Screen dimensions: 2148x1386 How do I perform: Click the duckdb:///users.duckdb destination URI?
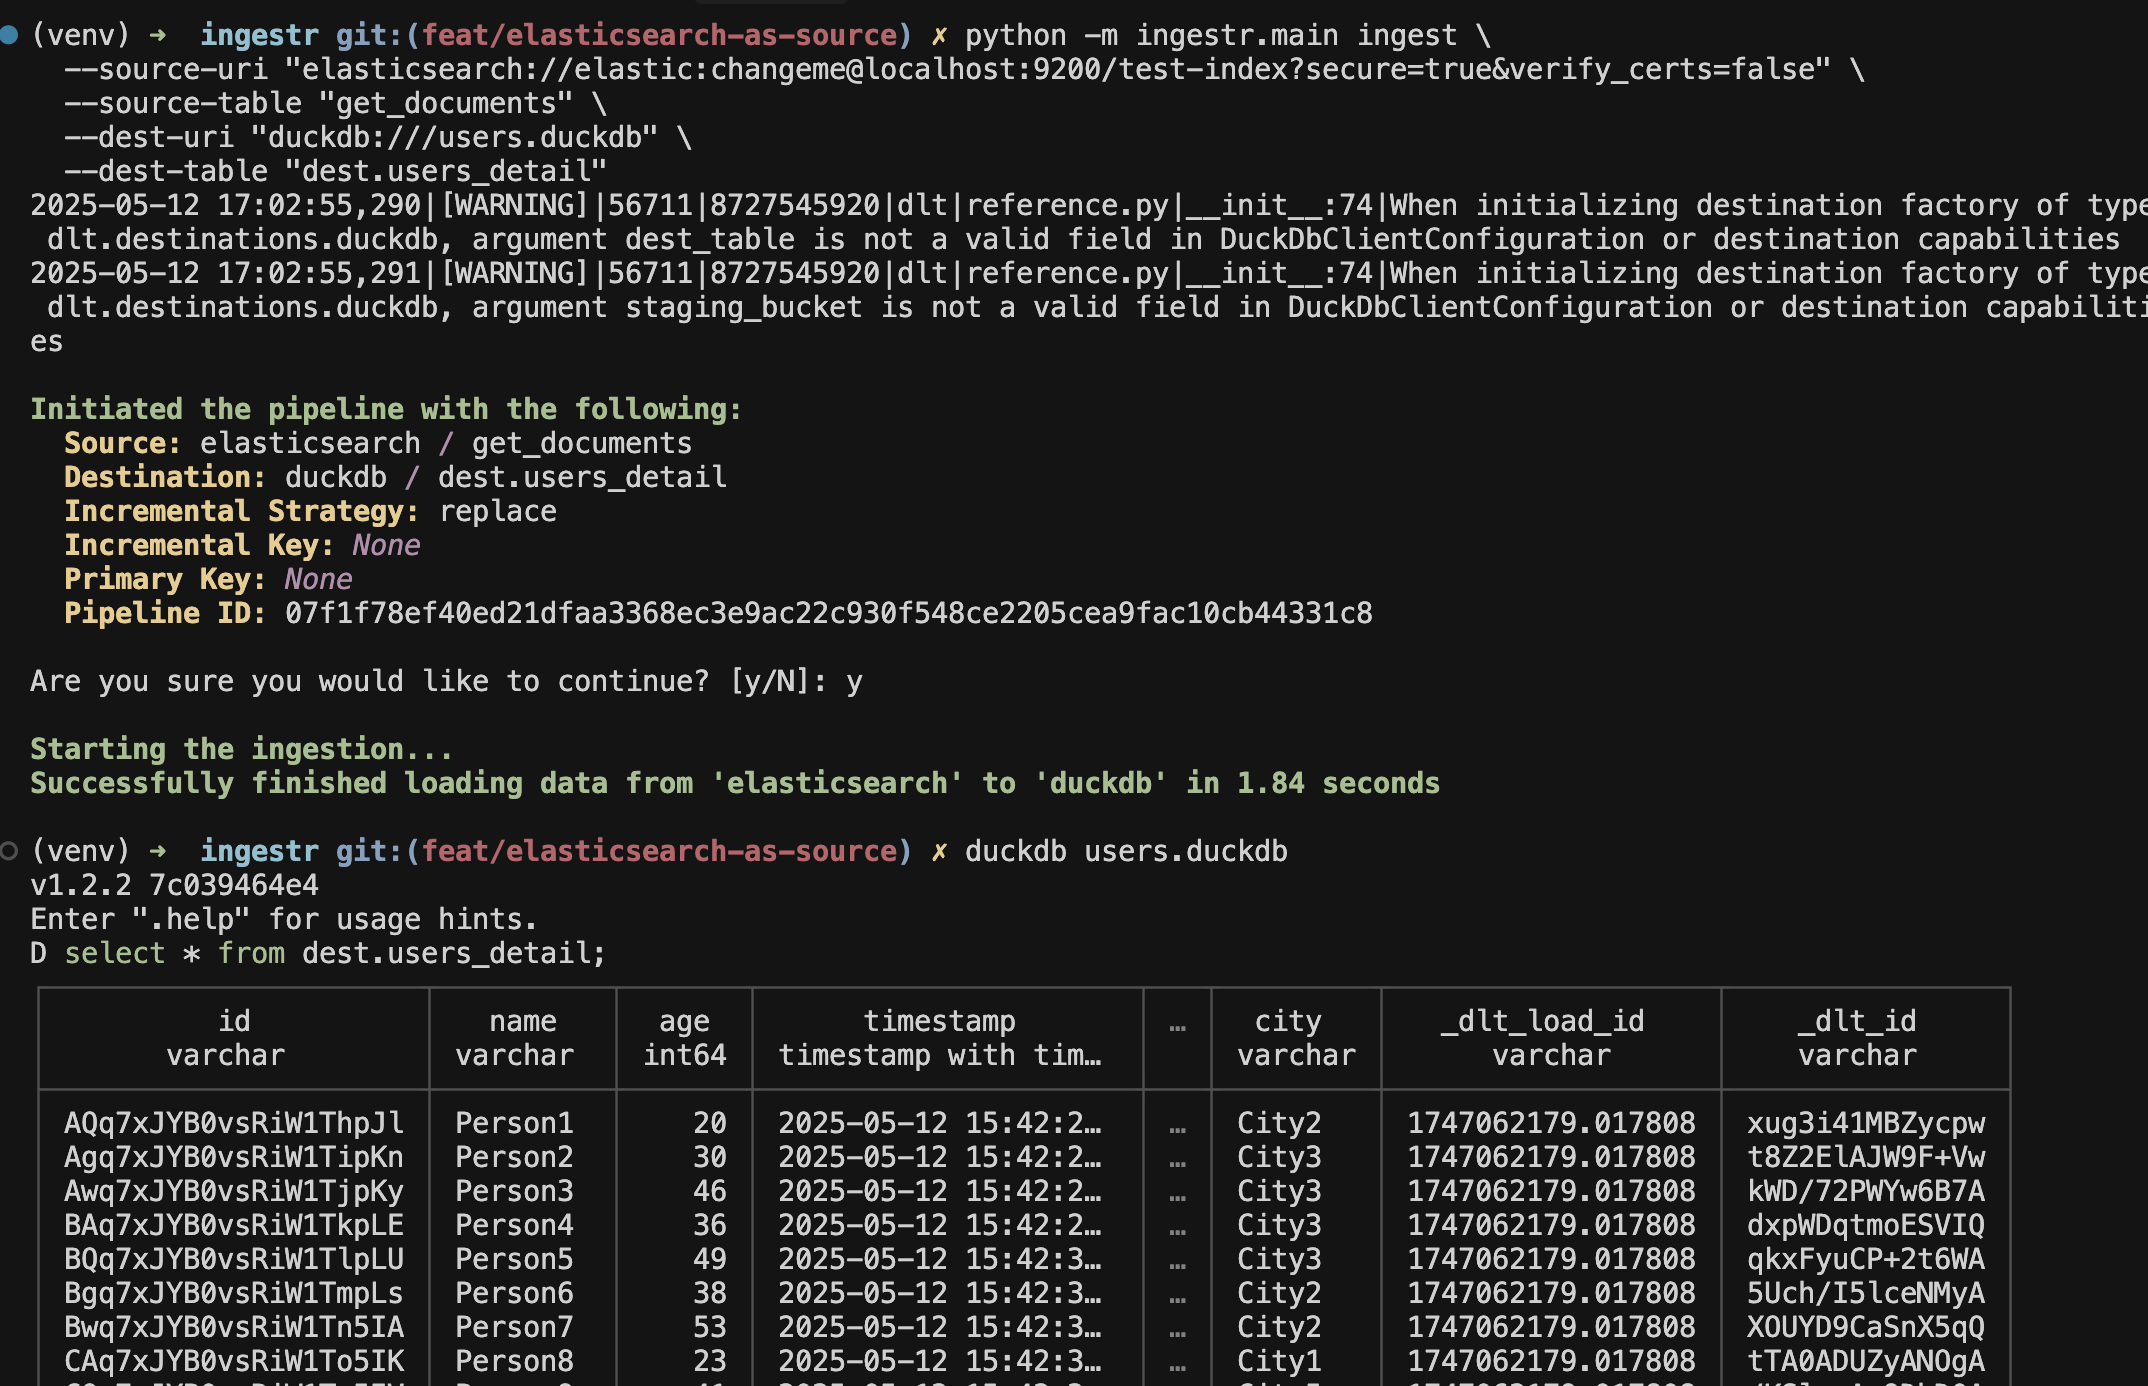click(x=455, y=137)
